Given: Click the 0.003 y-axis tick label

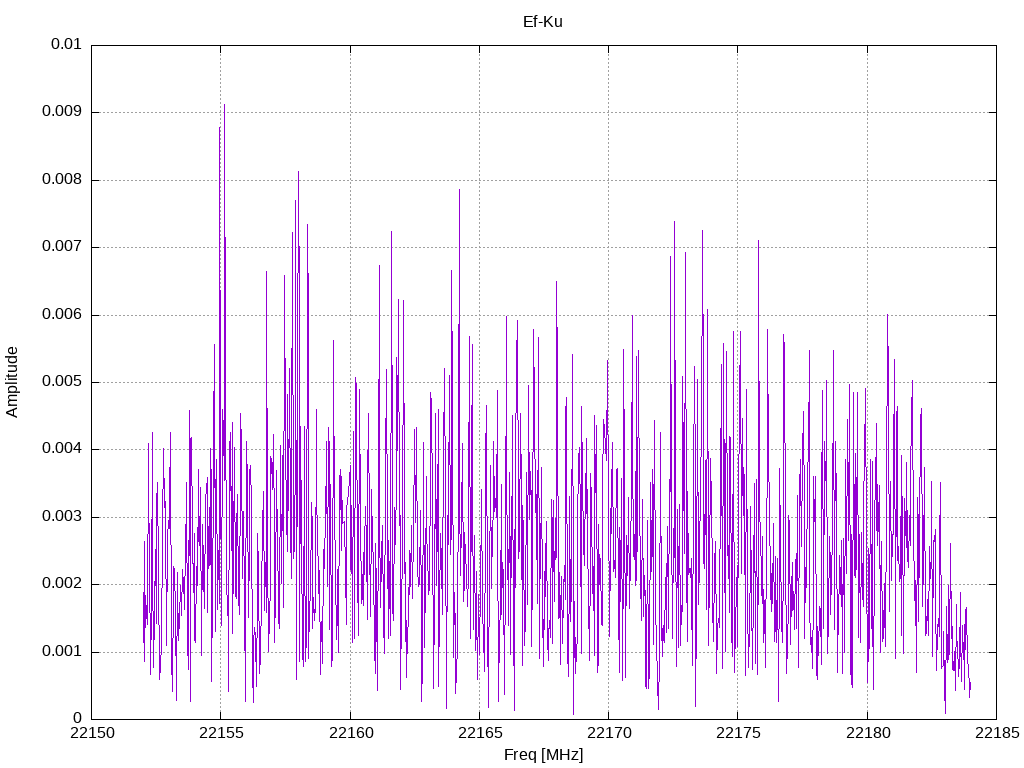Looking at the screenshot, I should click(62, 516).
